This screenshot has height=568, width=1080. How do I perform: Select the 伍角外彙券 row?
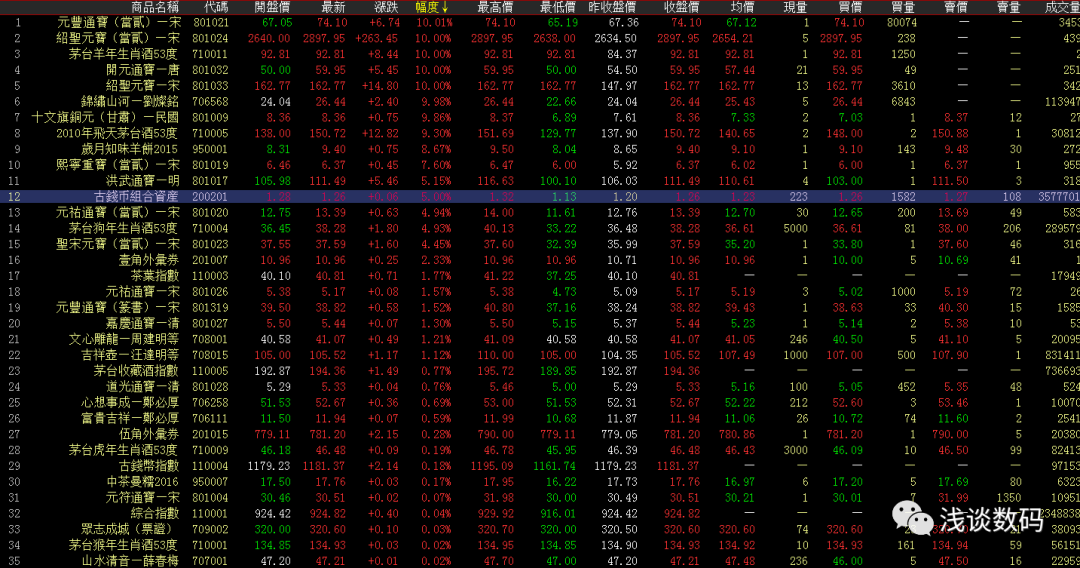coord(540,434)
